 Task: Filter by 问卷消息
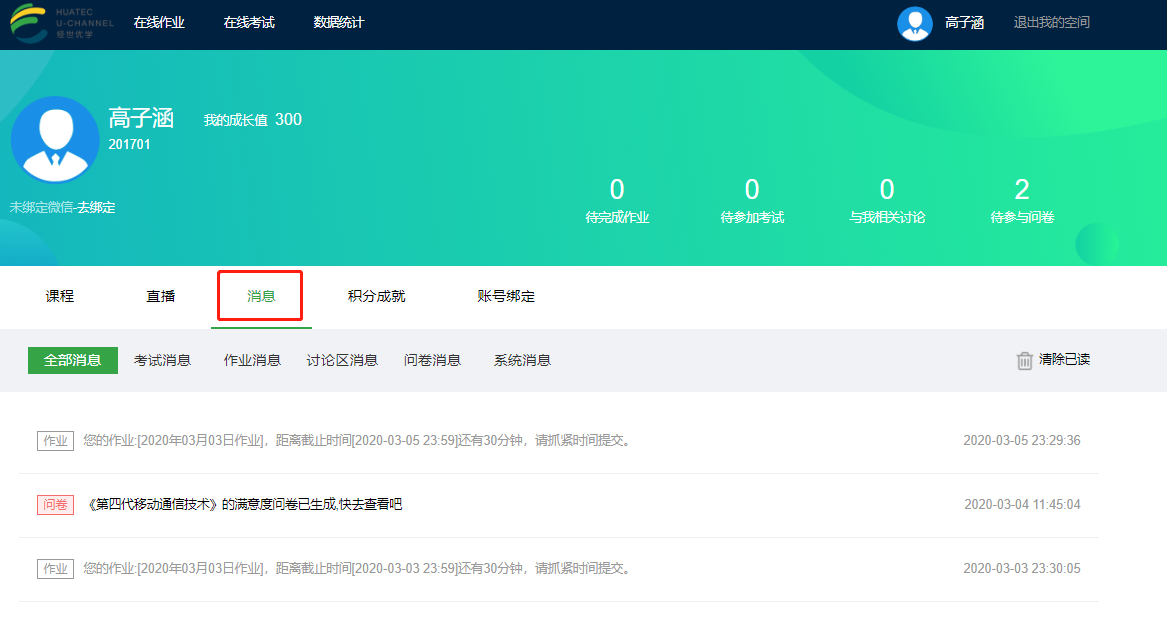[x=432, y=360]
